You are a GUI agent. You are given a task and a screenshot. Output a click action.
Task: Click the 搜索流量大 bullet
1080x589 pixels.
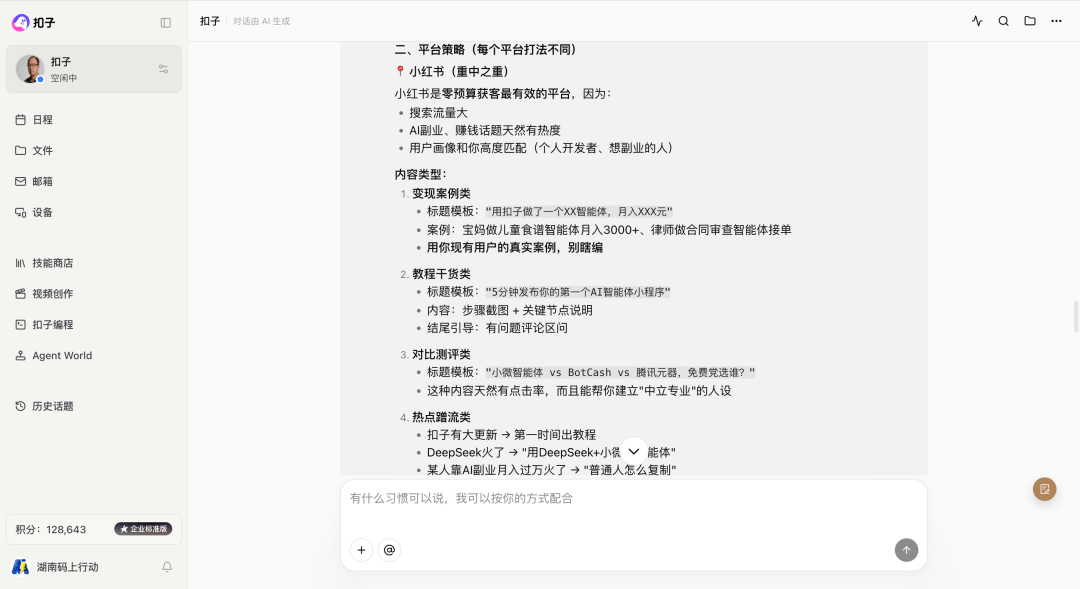(x=438, y=113)
